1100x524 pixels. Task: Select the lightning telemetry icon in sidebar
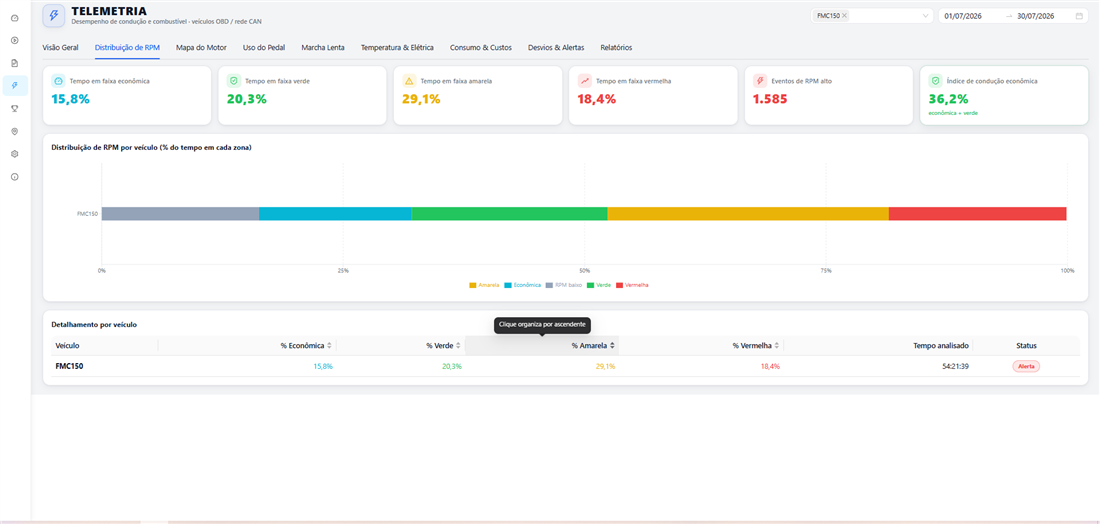click(15, 86)
